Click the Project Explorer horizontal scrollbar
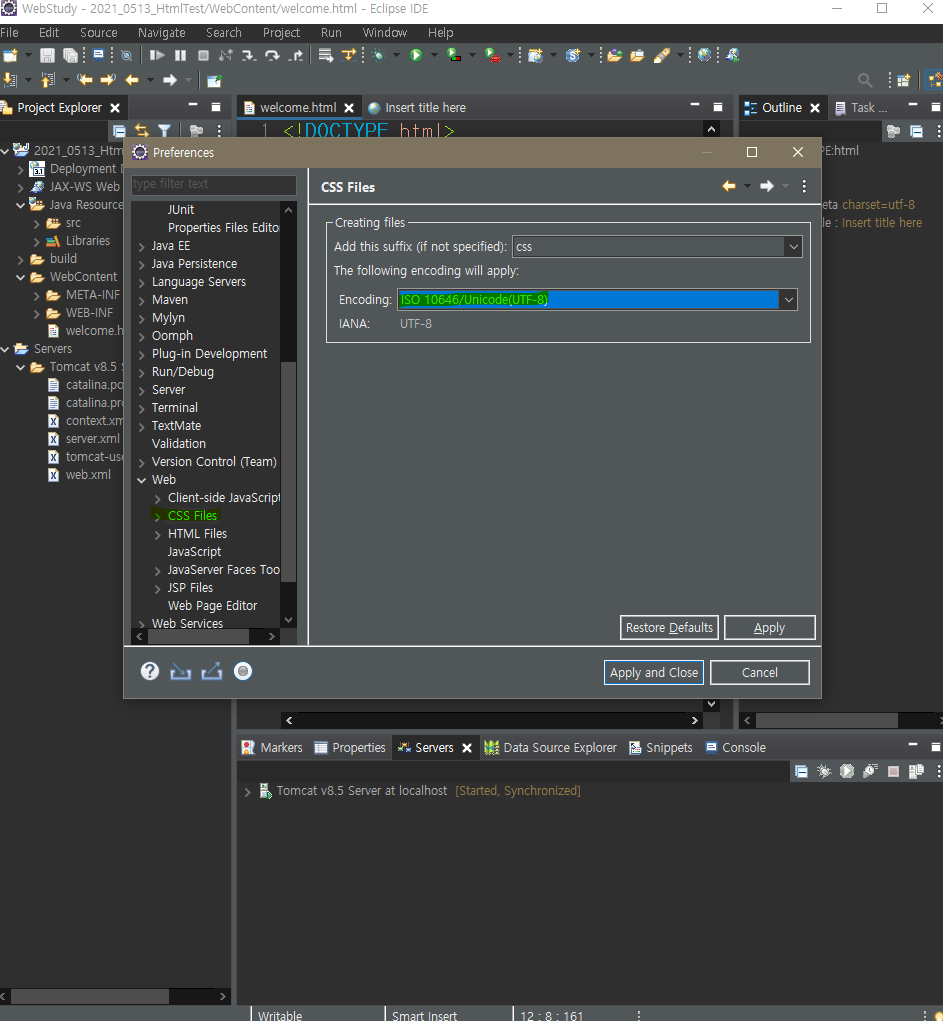The image size is (943, 1021). [x=90, y=996]
